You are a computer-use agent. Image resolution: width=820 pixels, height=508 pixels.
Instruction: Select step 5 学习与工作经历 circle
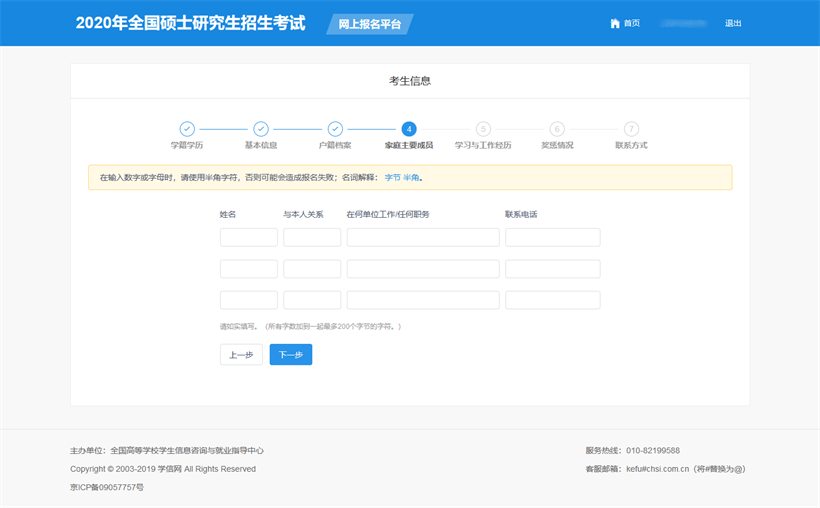pos(483,128)
